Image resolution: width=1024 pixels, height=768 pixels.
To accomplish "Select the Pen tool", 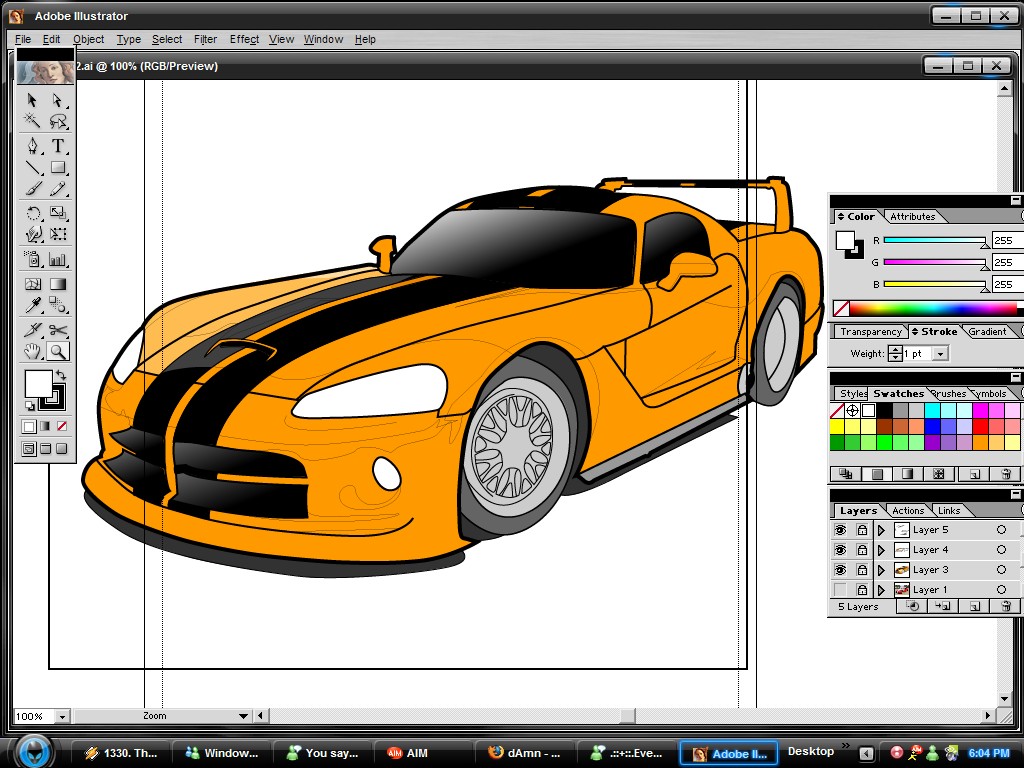I will (x=33, y=146).
